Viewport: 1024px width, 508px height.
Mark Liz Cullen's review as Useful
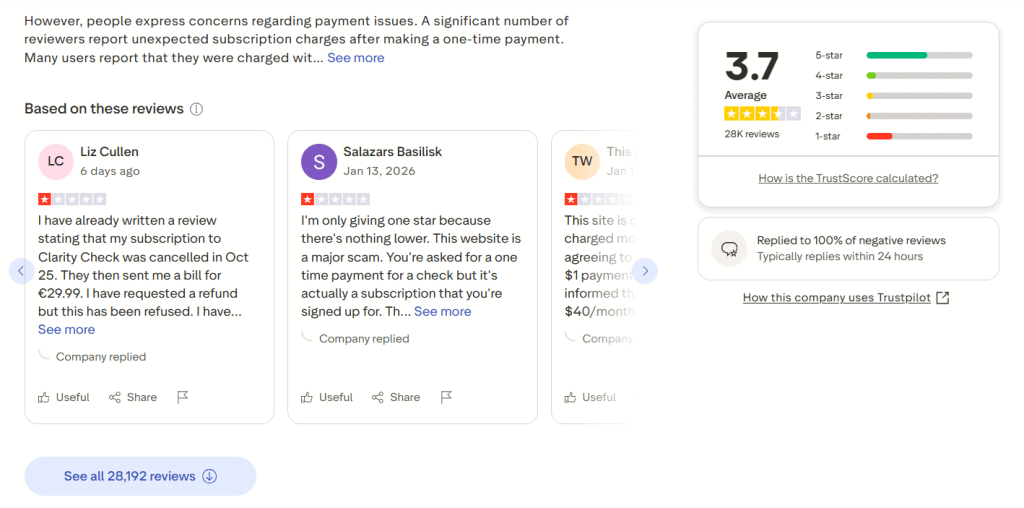[64, 397]
